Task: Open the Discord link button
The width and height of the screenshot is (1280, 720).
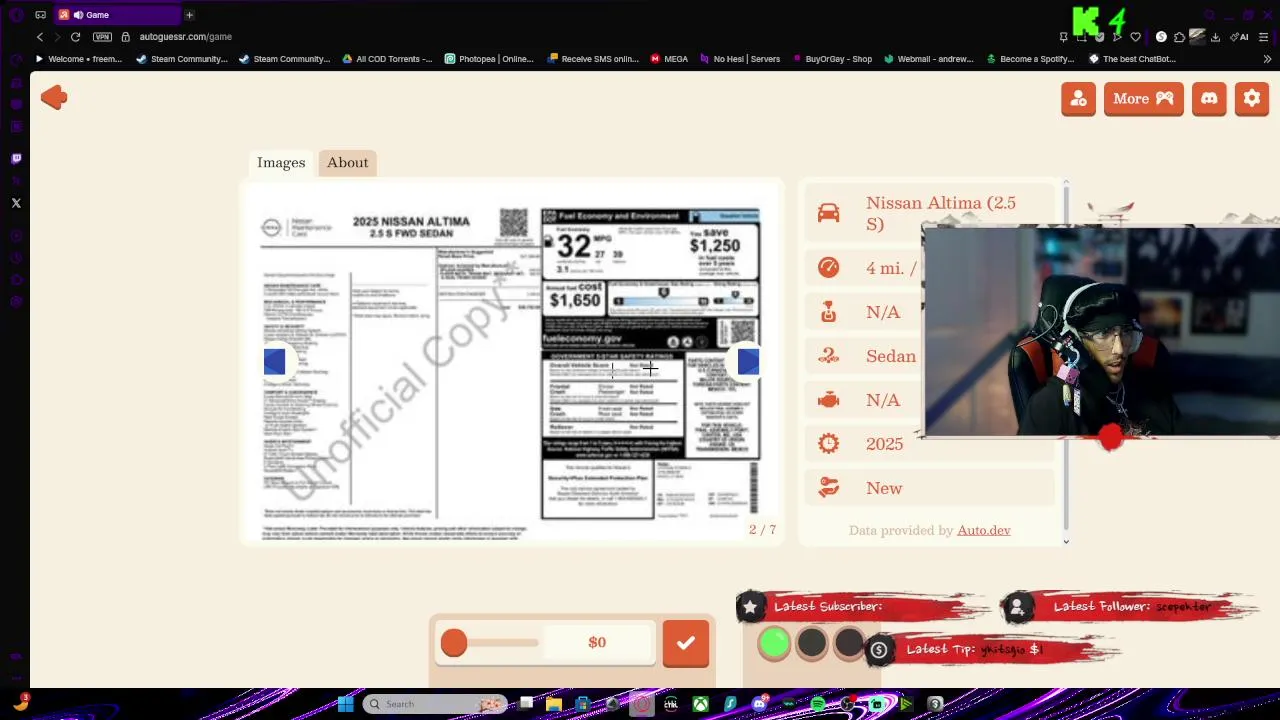Action: point(1209,98)
